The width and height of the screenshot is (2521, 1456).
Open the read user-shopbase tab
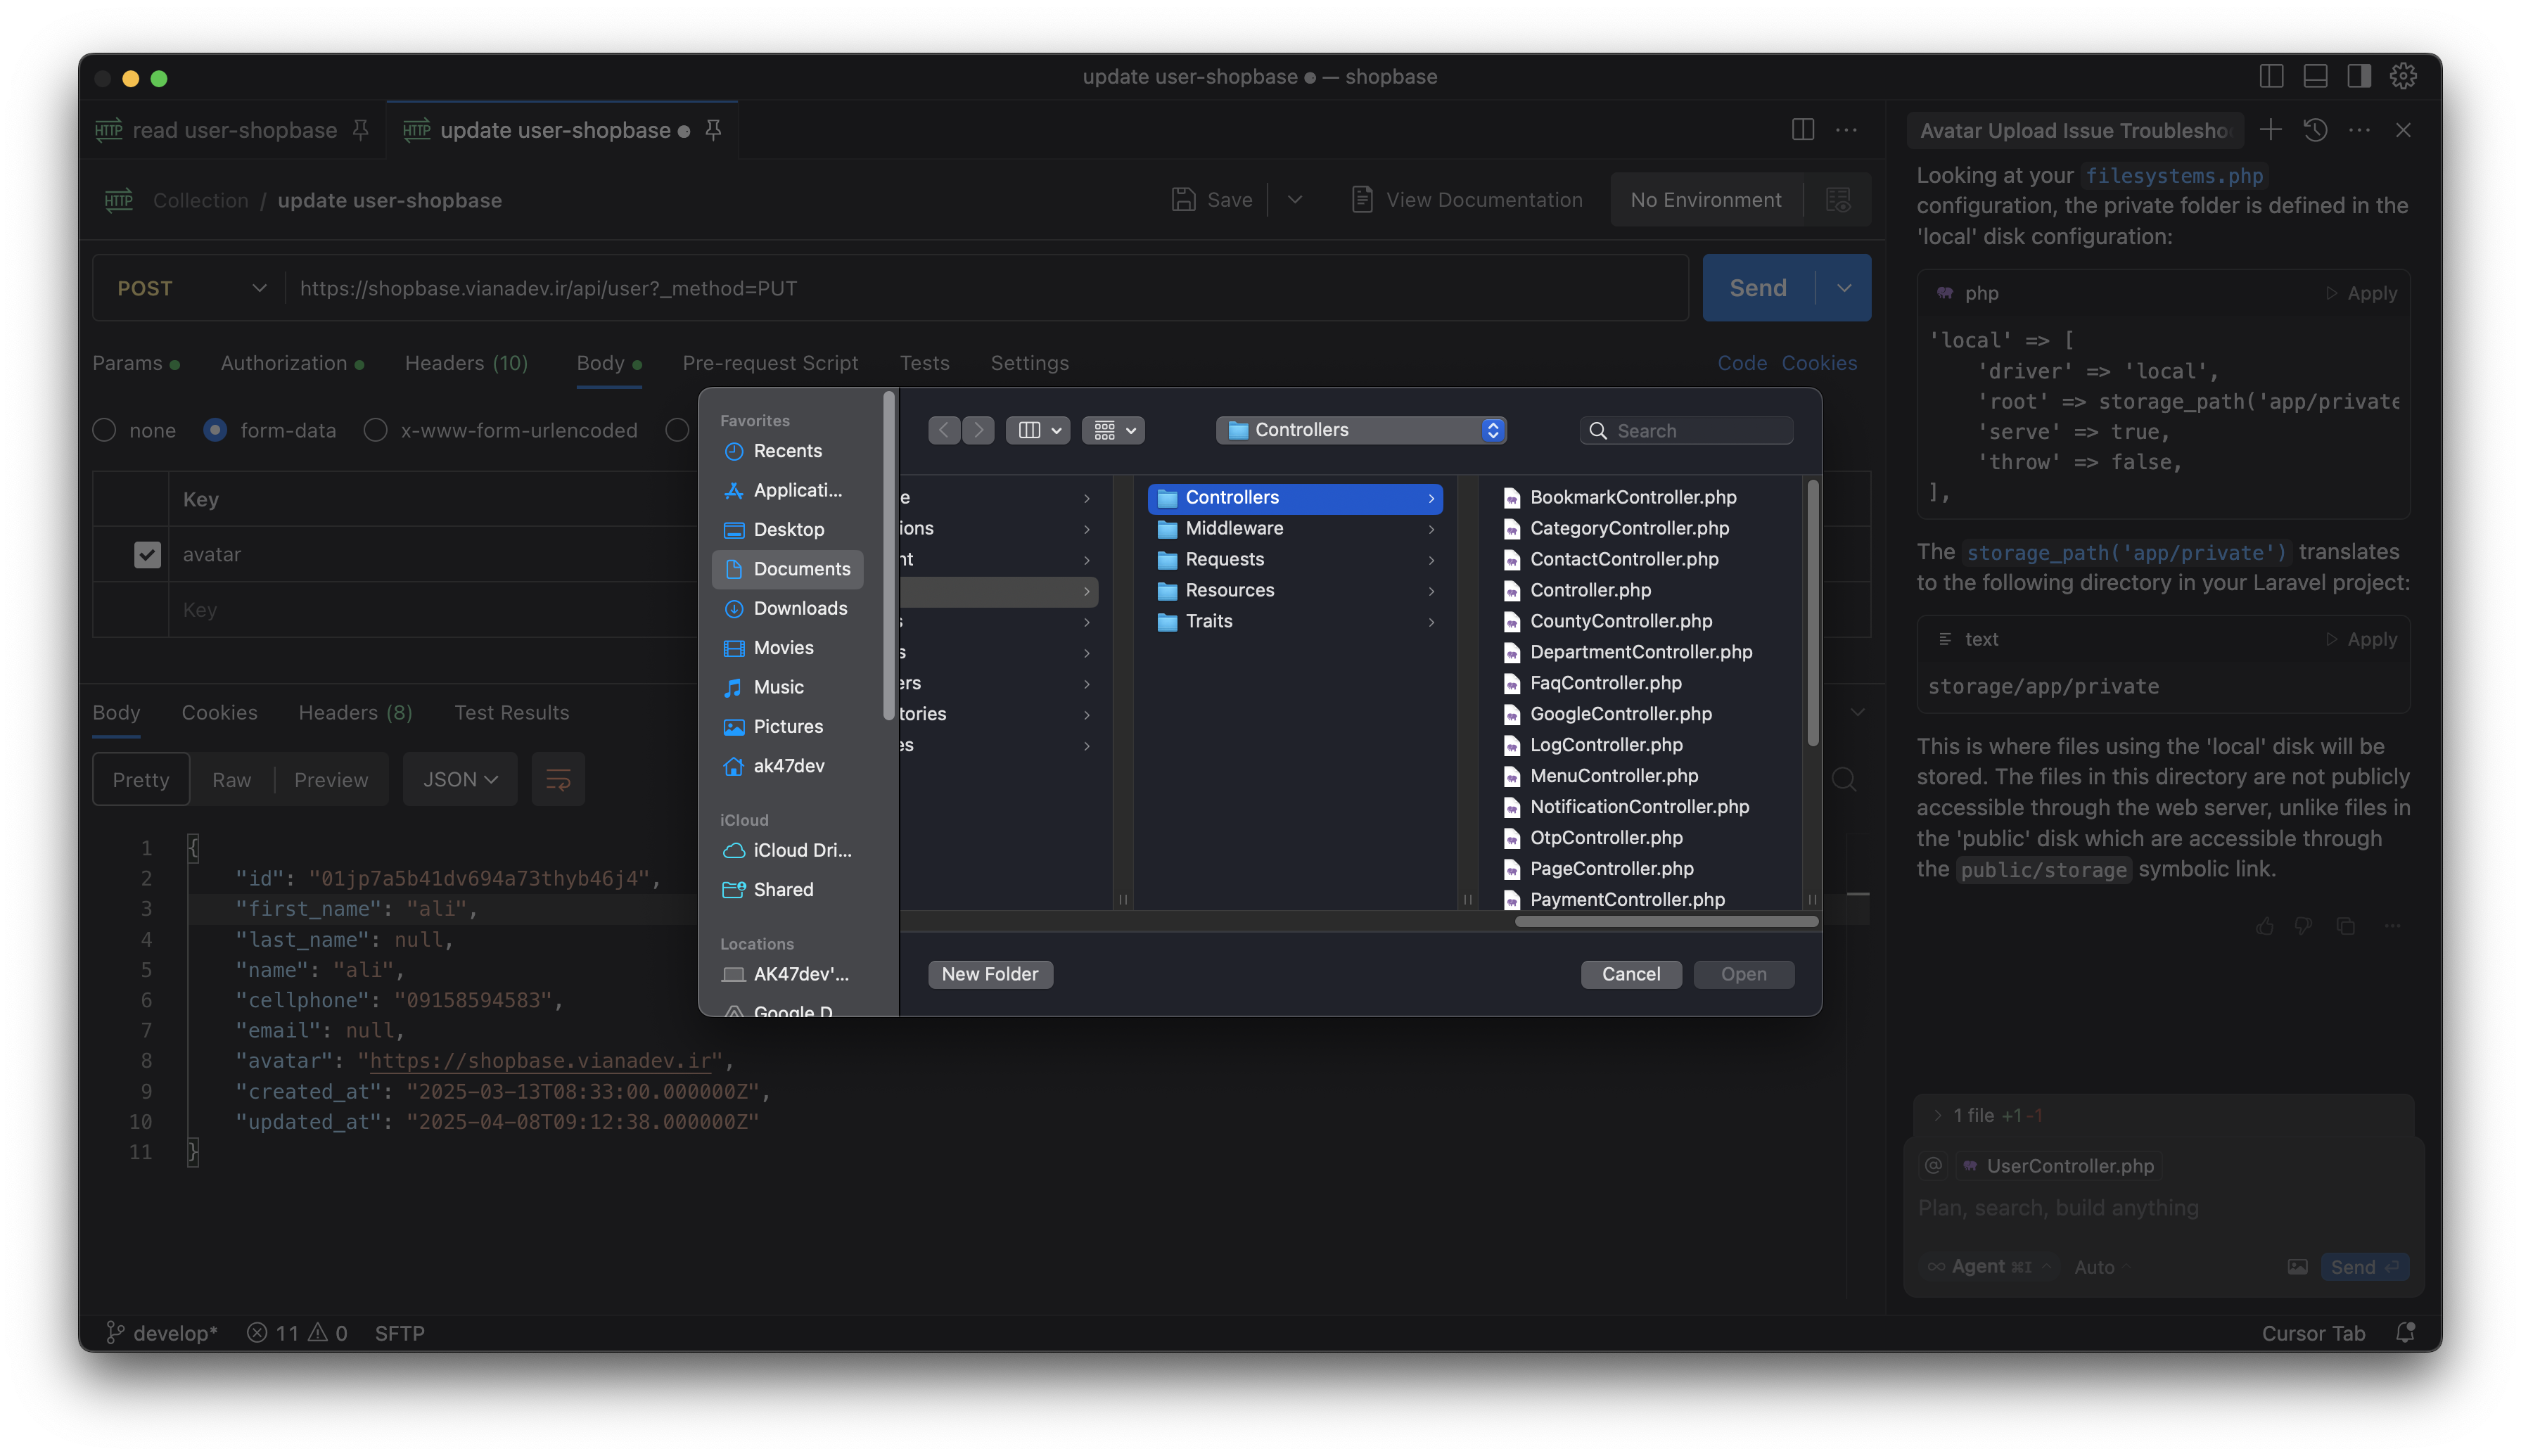[234, 130]
